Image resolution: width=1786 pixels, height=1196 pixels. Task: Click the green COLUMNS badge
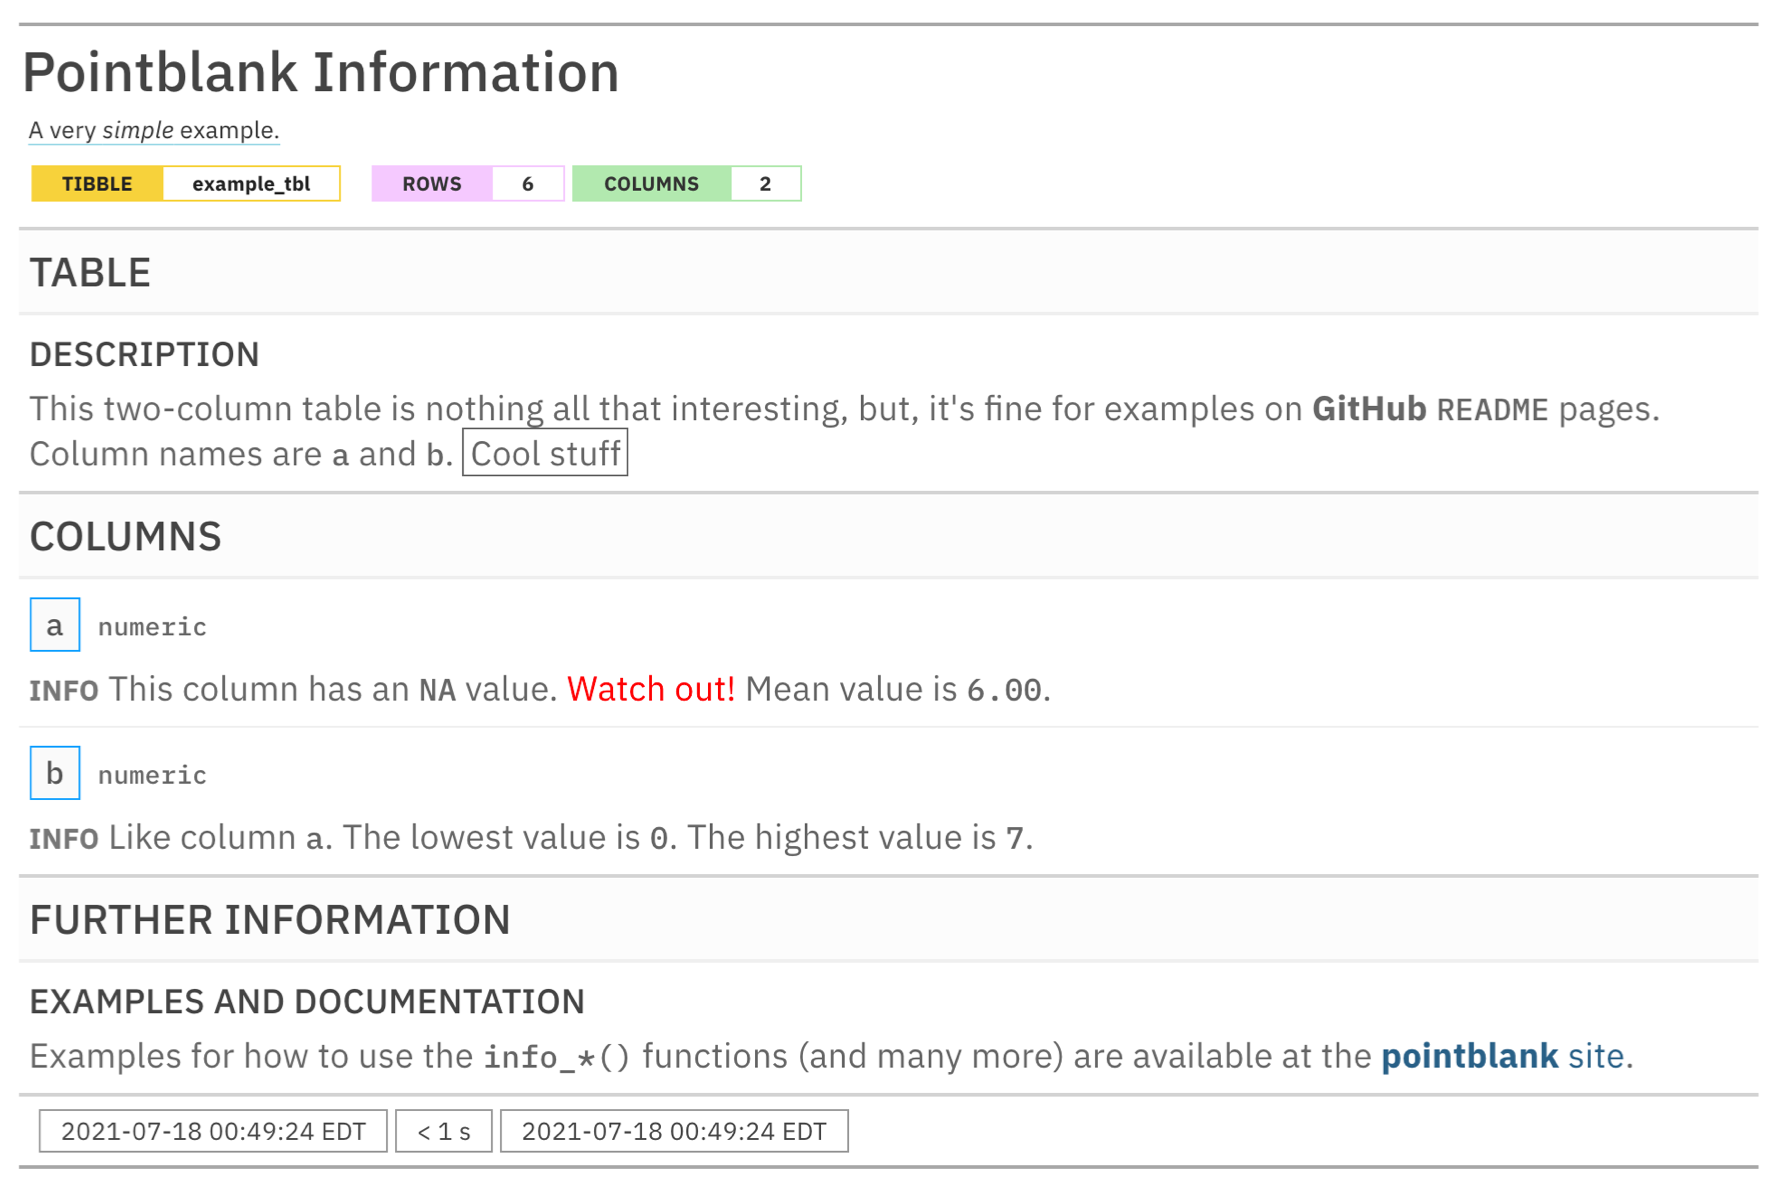[x=651, y=184]
